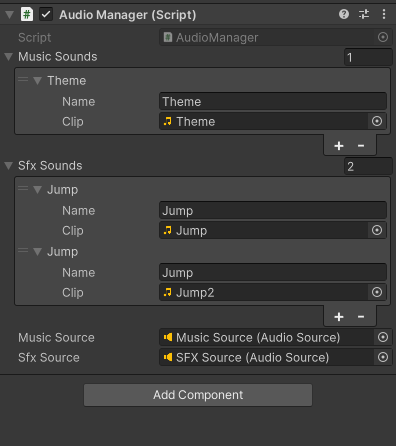Click the Music Source label
This screenshot has width=396, height=446.
(x=56, y=338)
